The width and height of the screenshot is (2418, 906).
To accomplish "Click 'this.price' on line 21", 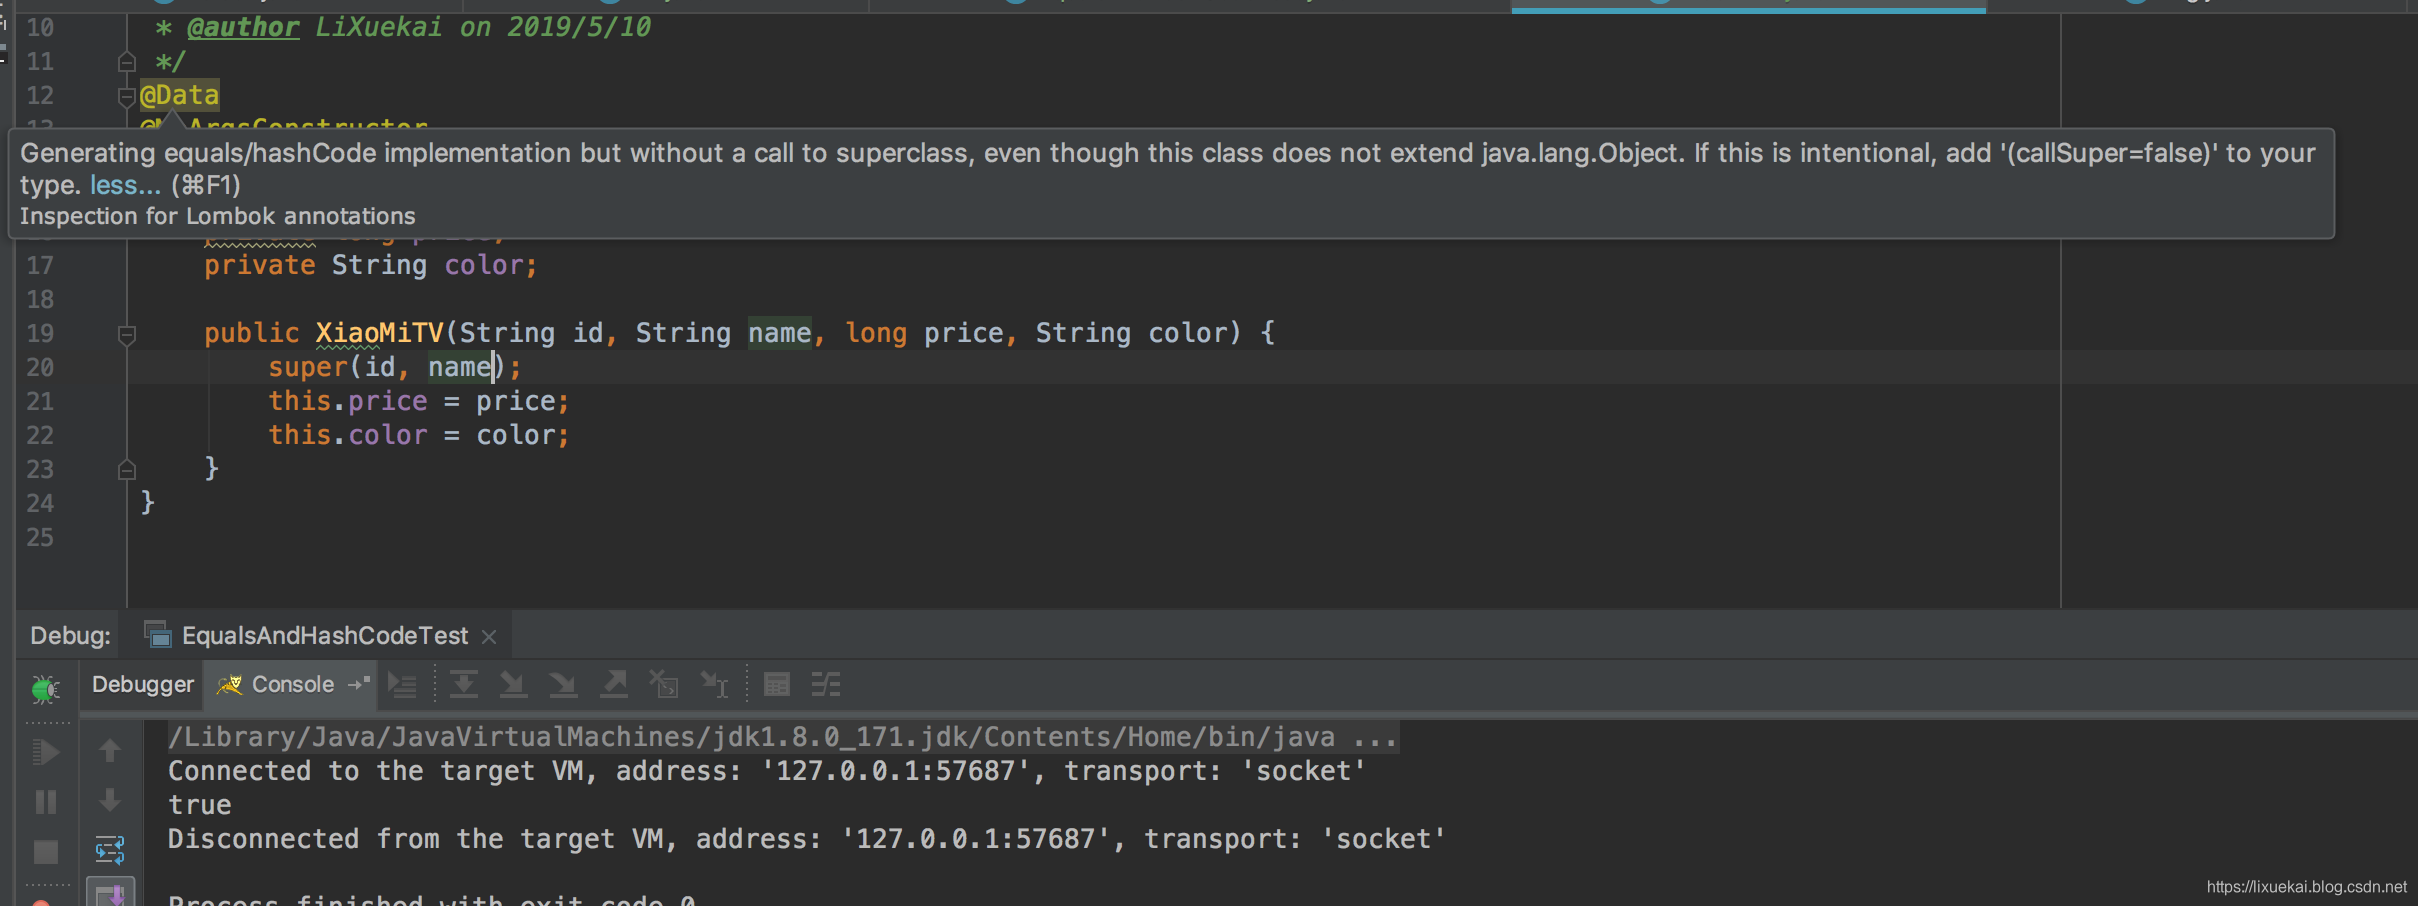I will pyautogui.click(x=347, y=401).
